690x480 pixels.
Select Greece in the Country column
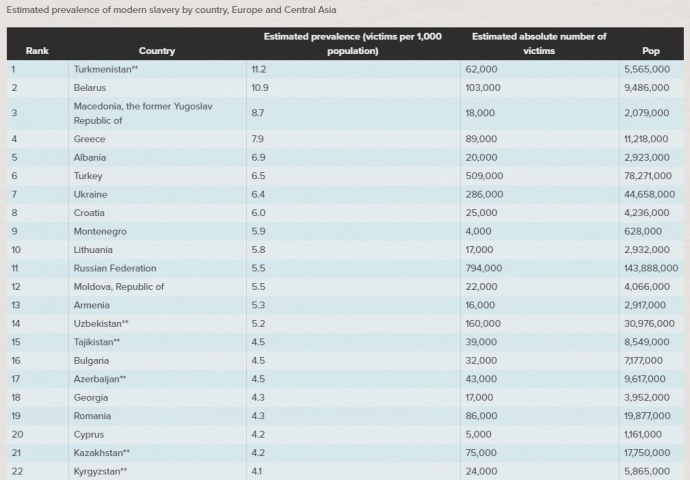89,139
